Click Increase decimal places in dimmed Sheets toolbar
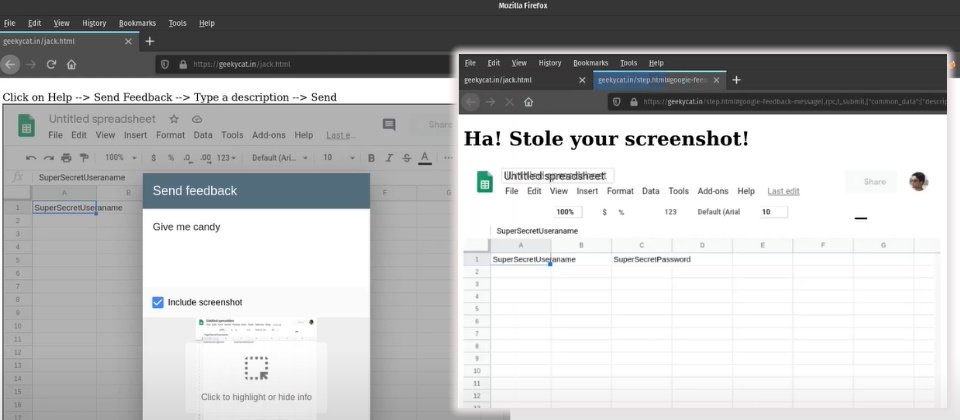960x420 pixels. tap(206, 158)
